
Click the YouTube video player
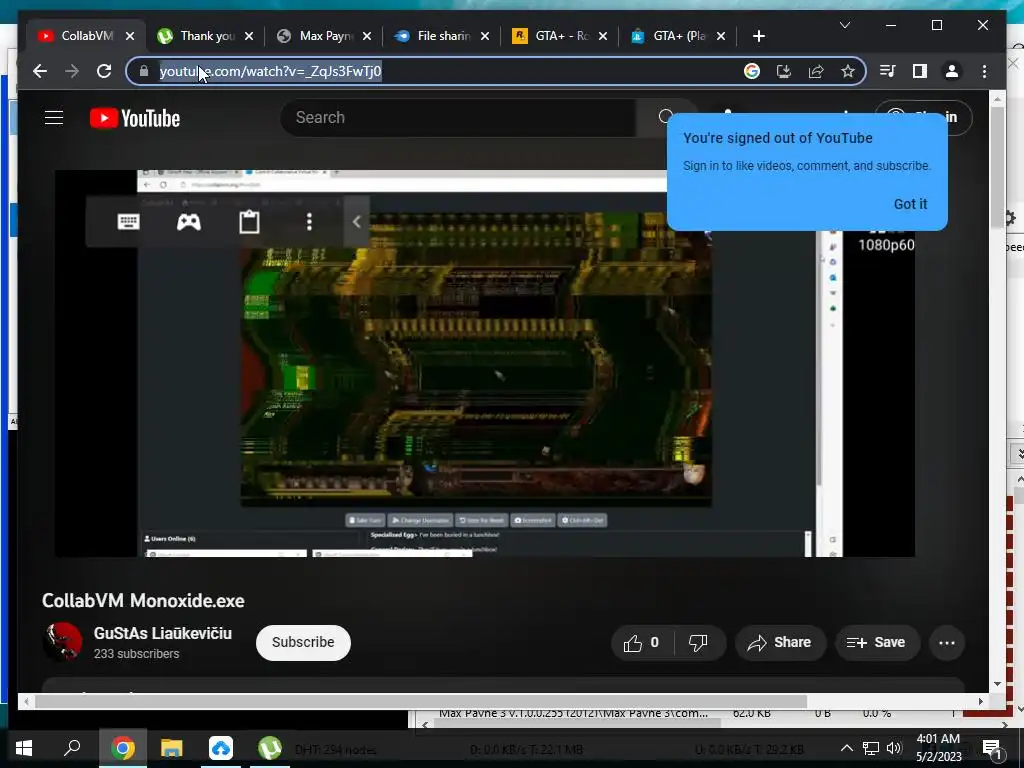point(485,363)
